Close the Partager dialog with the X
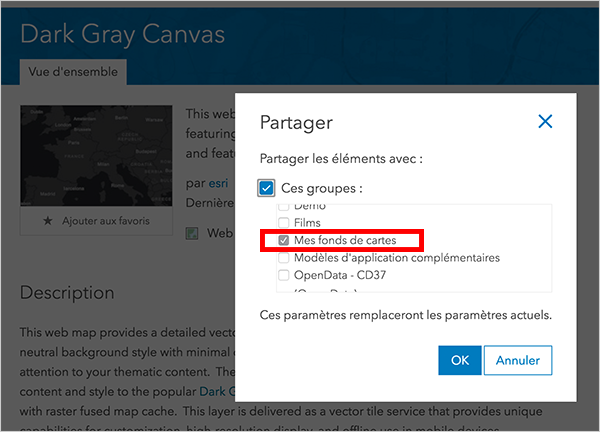The width and height of the screenshot is (600, 432). (x=545, y=122)
